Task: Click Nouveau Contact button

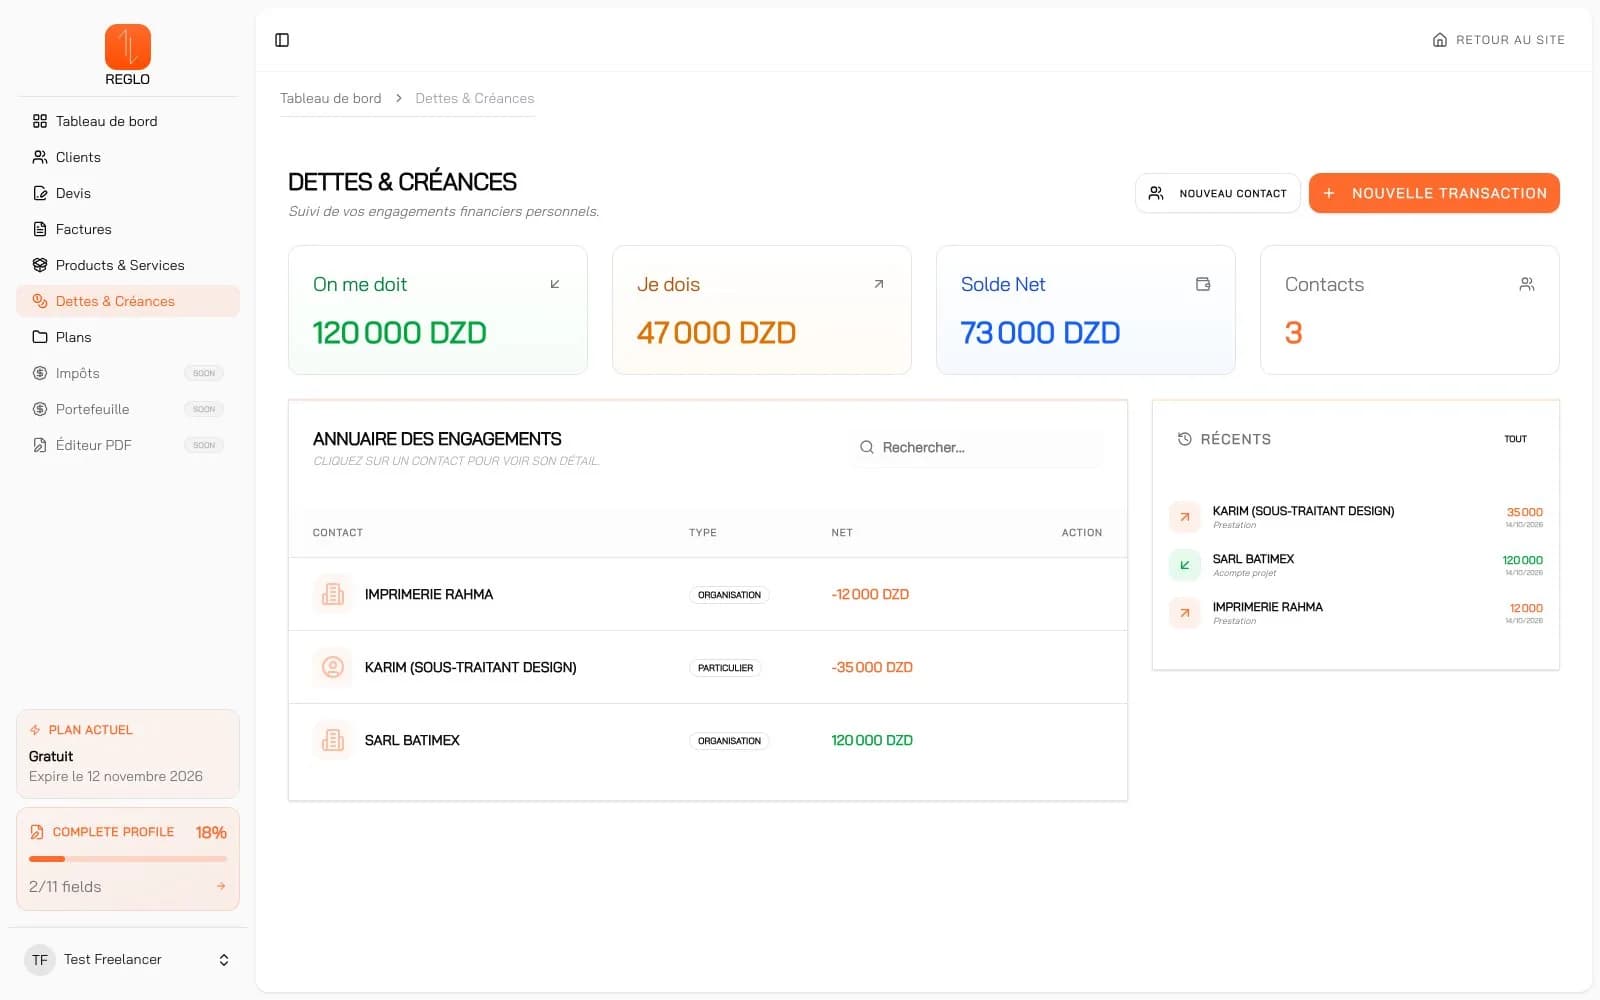Action: pos(1217,193)
